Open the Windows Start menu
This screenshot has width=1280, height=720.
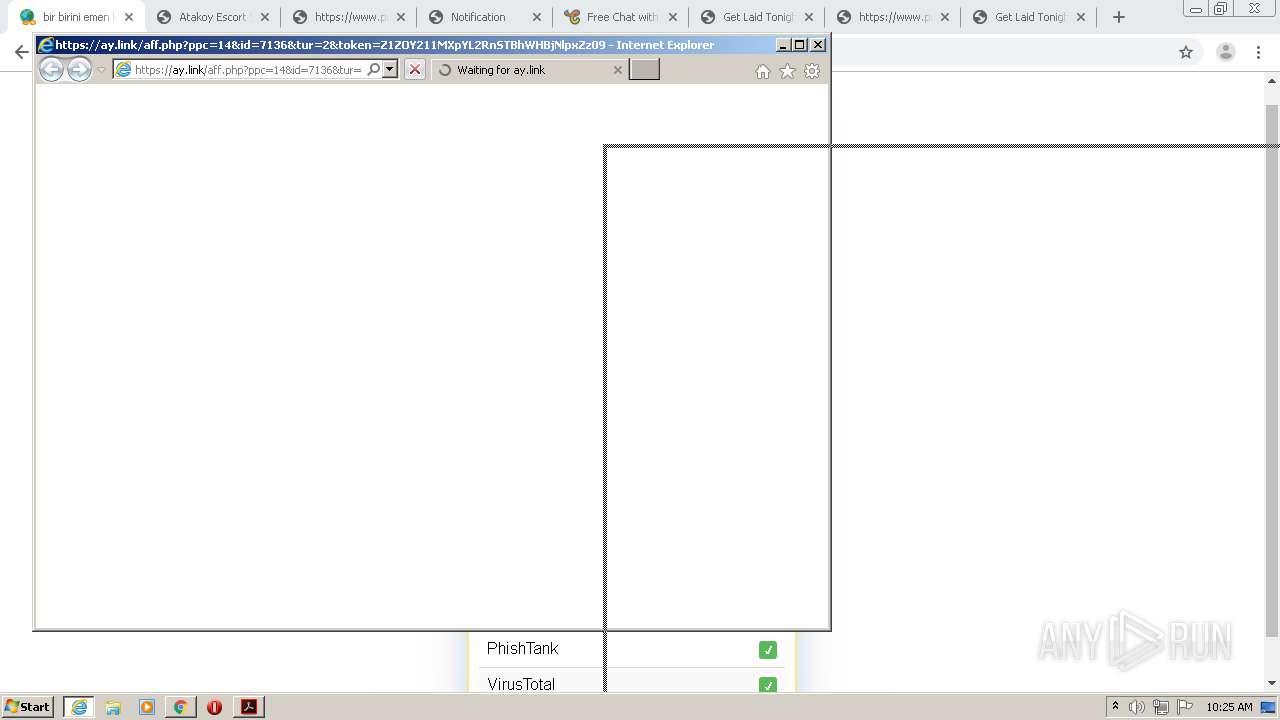tap(28, 707)
